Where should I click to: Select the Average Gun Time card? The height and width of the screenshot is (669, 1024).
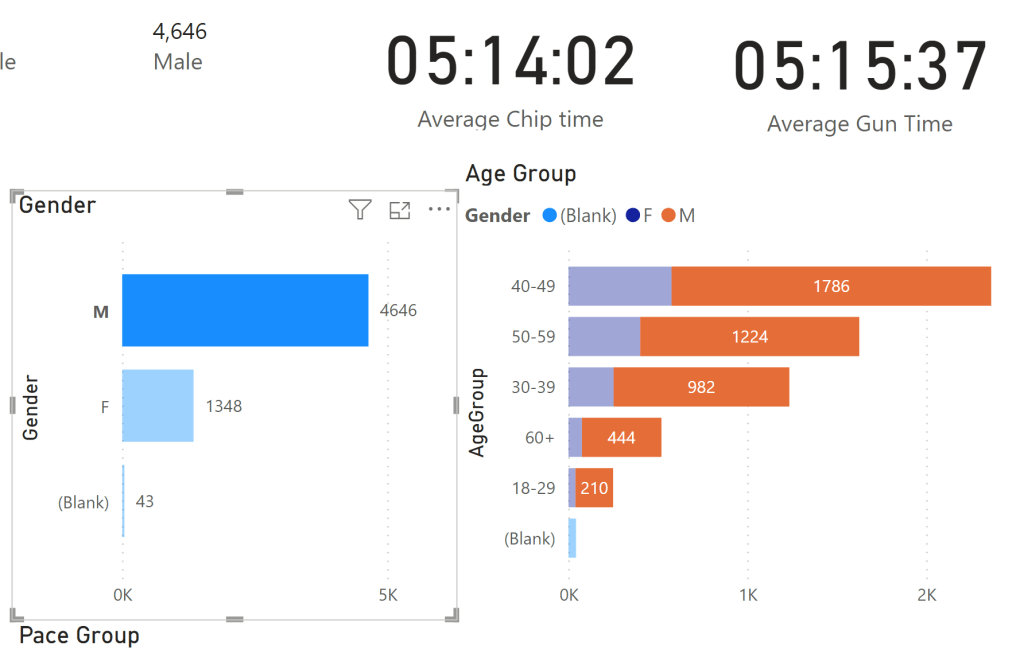tap(860, 84)
